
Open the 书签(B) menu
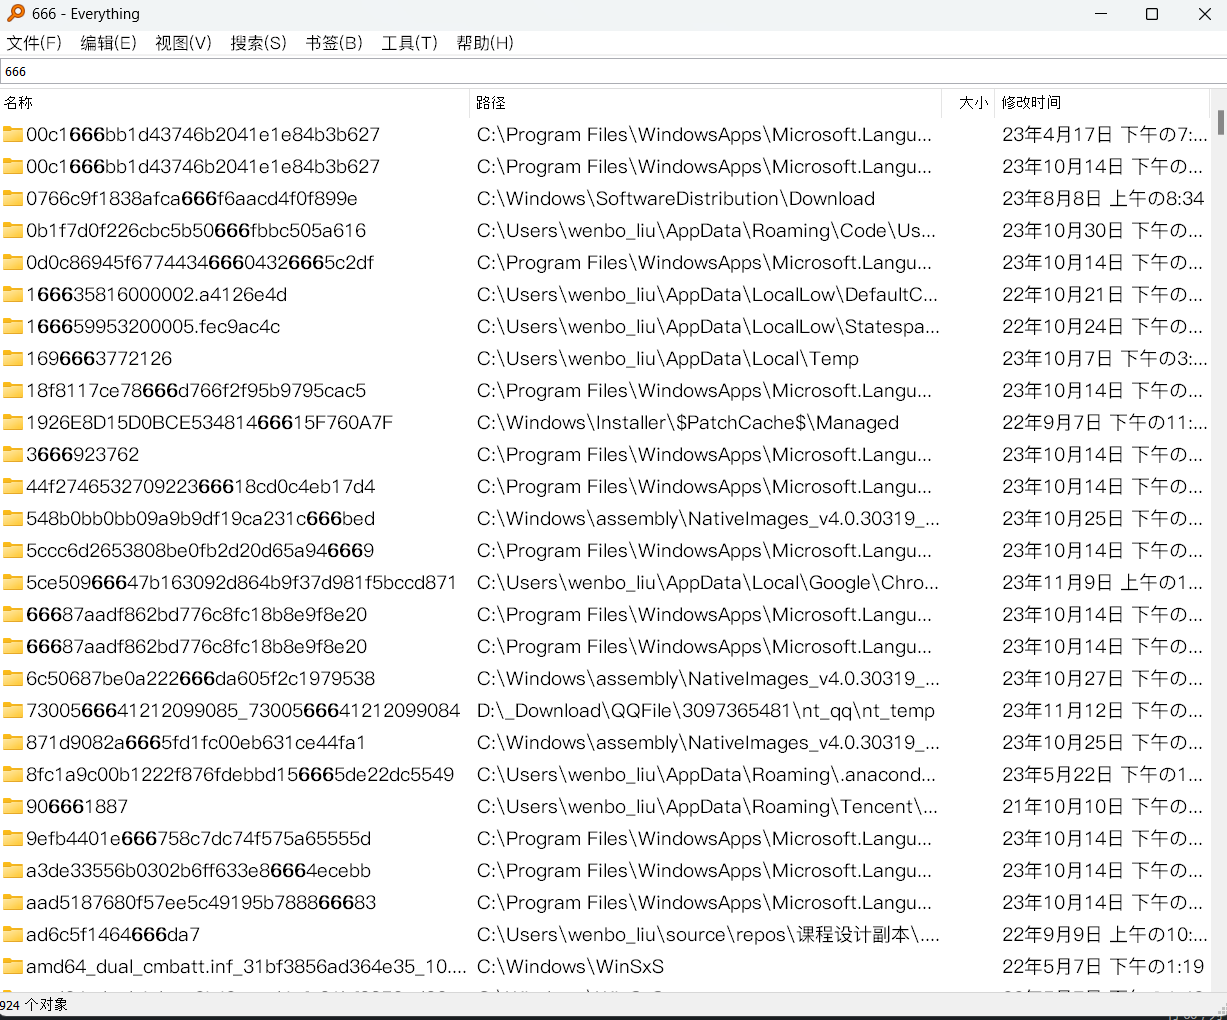334,43
